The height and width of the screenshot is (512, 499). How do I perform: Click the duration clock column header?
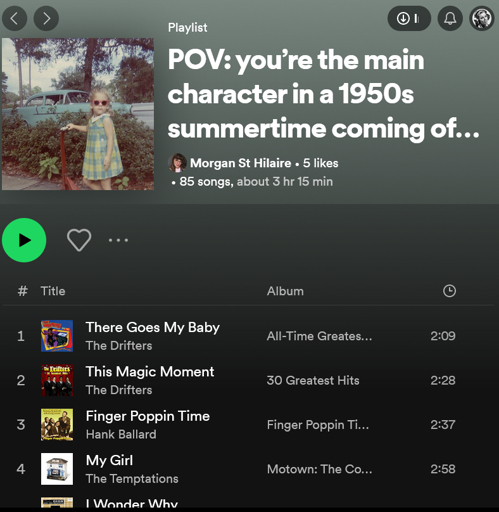coord(449,291)
